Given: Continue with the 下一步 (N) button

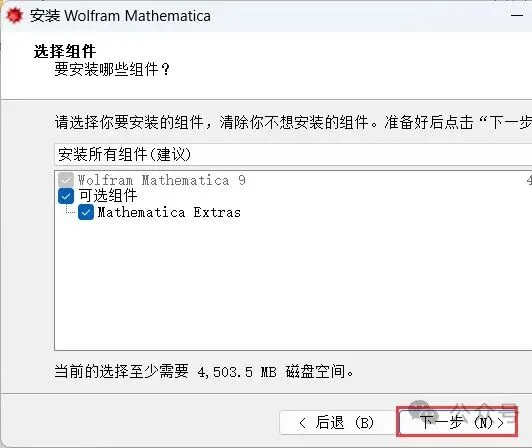Looking at the screenshot, I should click(457, 423).
